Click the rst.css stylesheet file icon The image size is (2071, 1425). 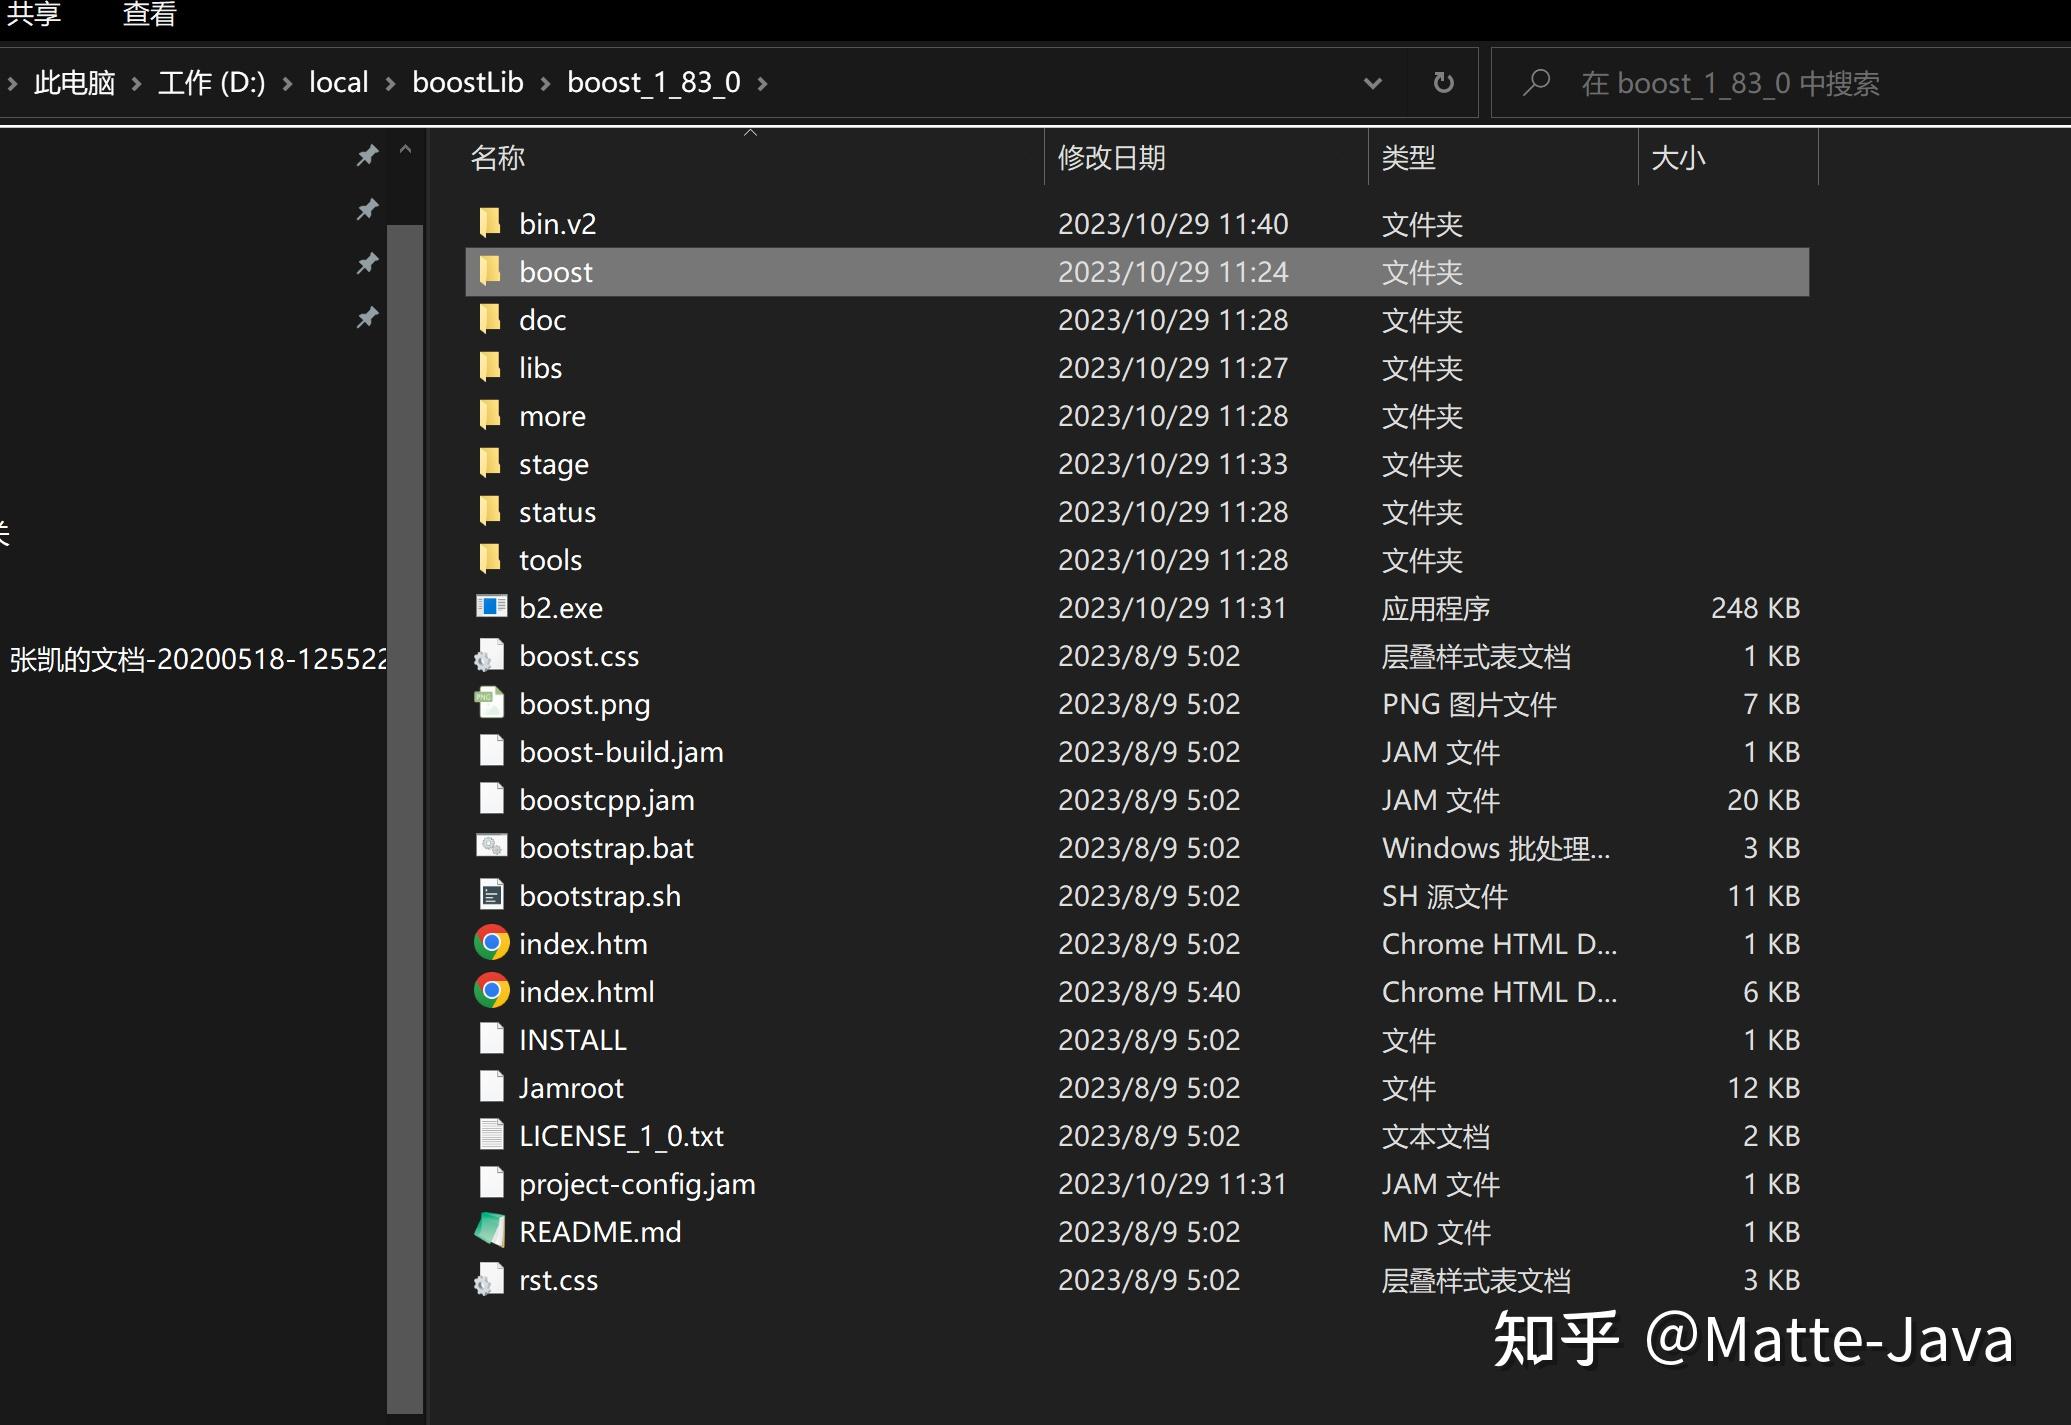tap(490, 1279)
